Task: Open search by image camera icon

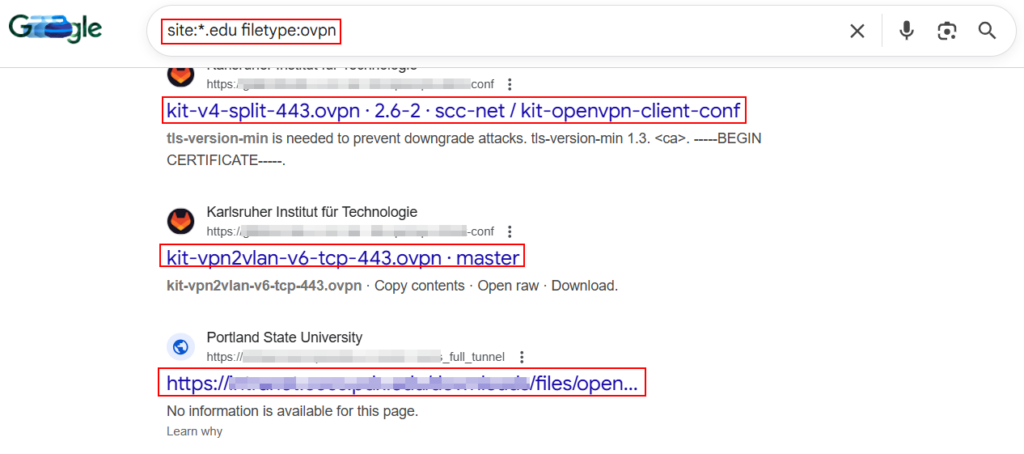Action: point(946,31)
